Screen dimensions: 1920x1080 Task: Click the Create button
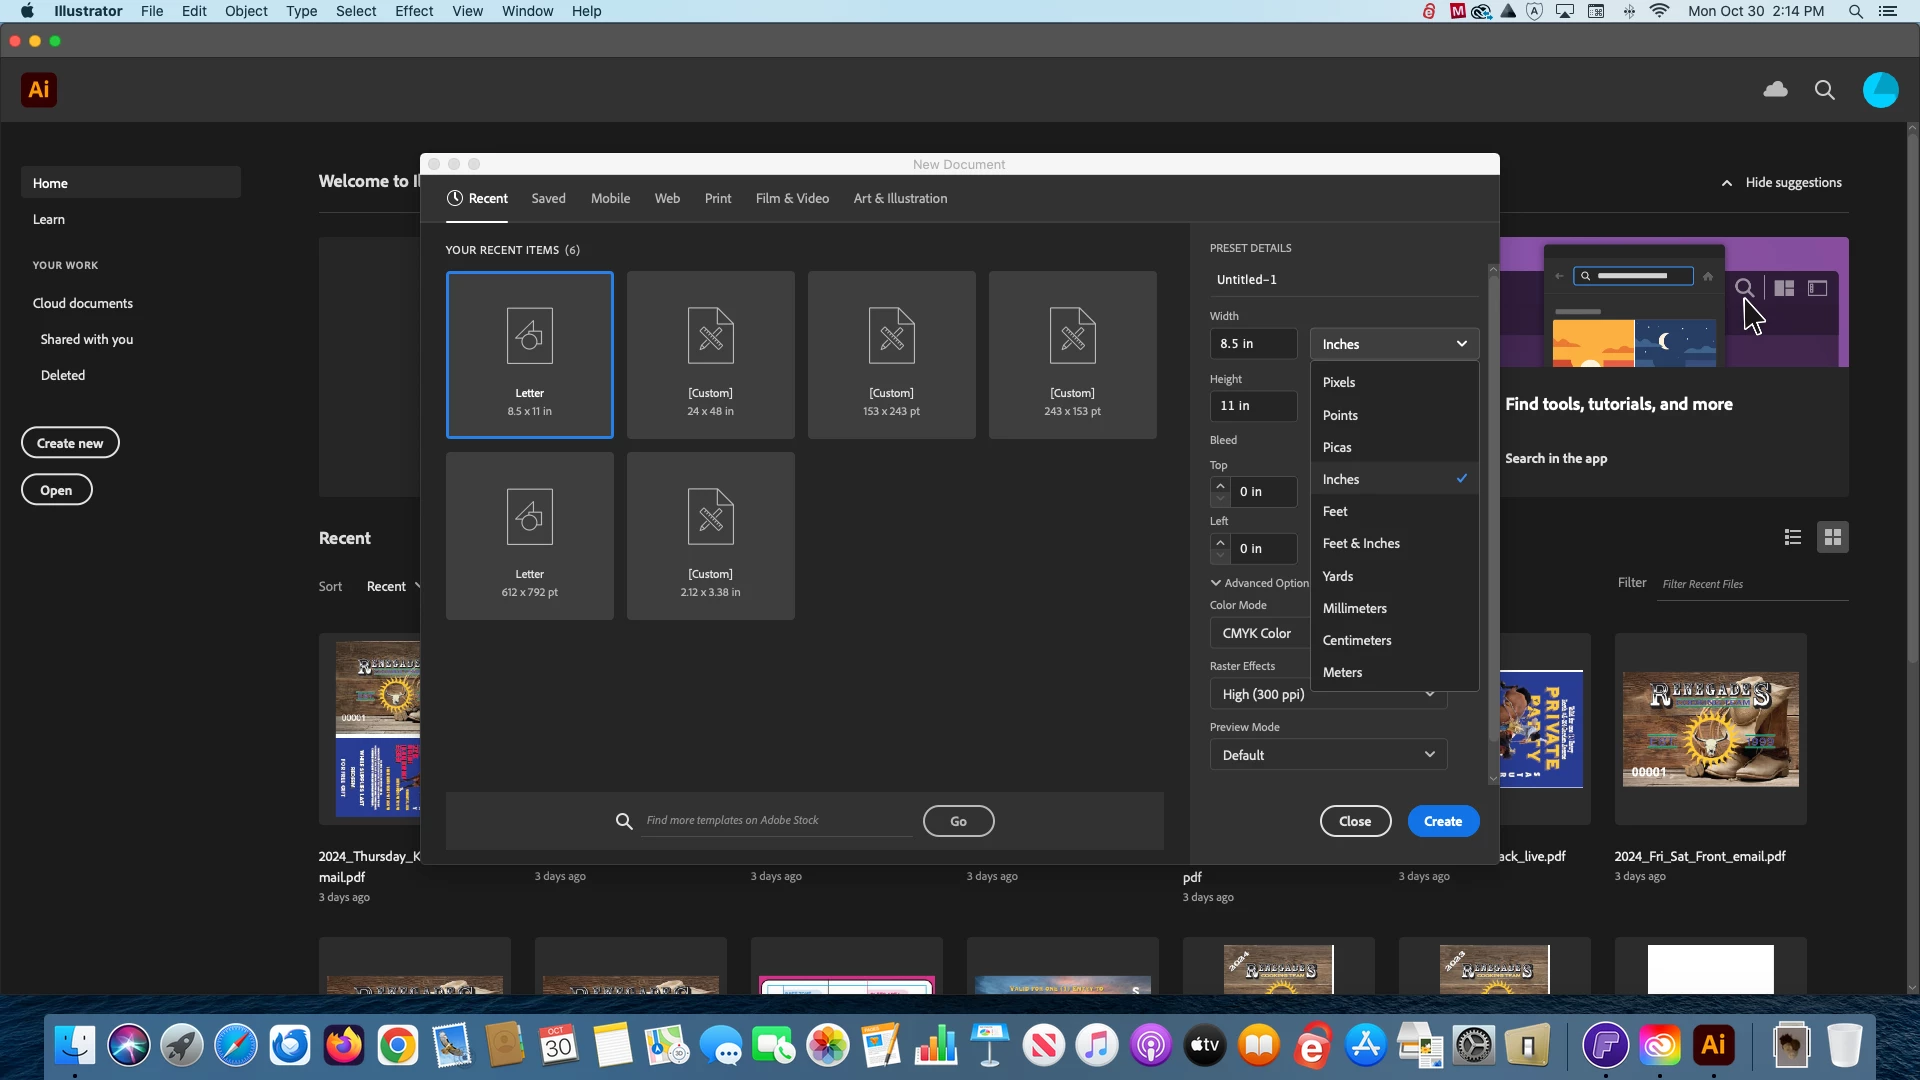coord(1443,821)
